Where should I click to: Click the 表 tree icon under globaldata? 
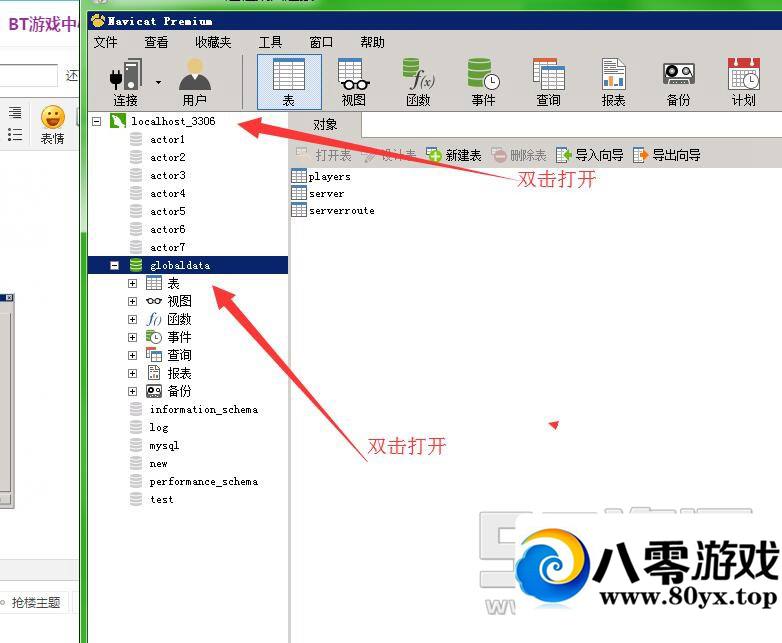pyautogui.click(x=154, y=283)
